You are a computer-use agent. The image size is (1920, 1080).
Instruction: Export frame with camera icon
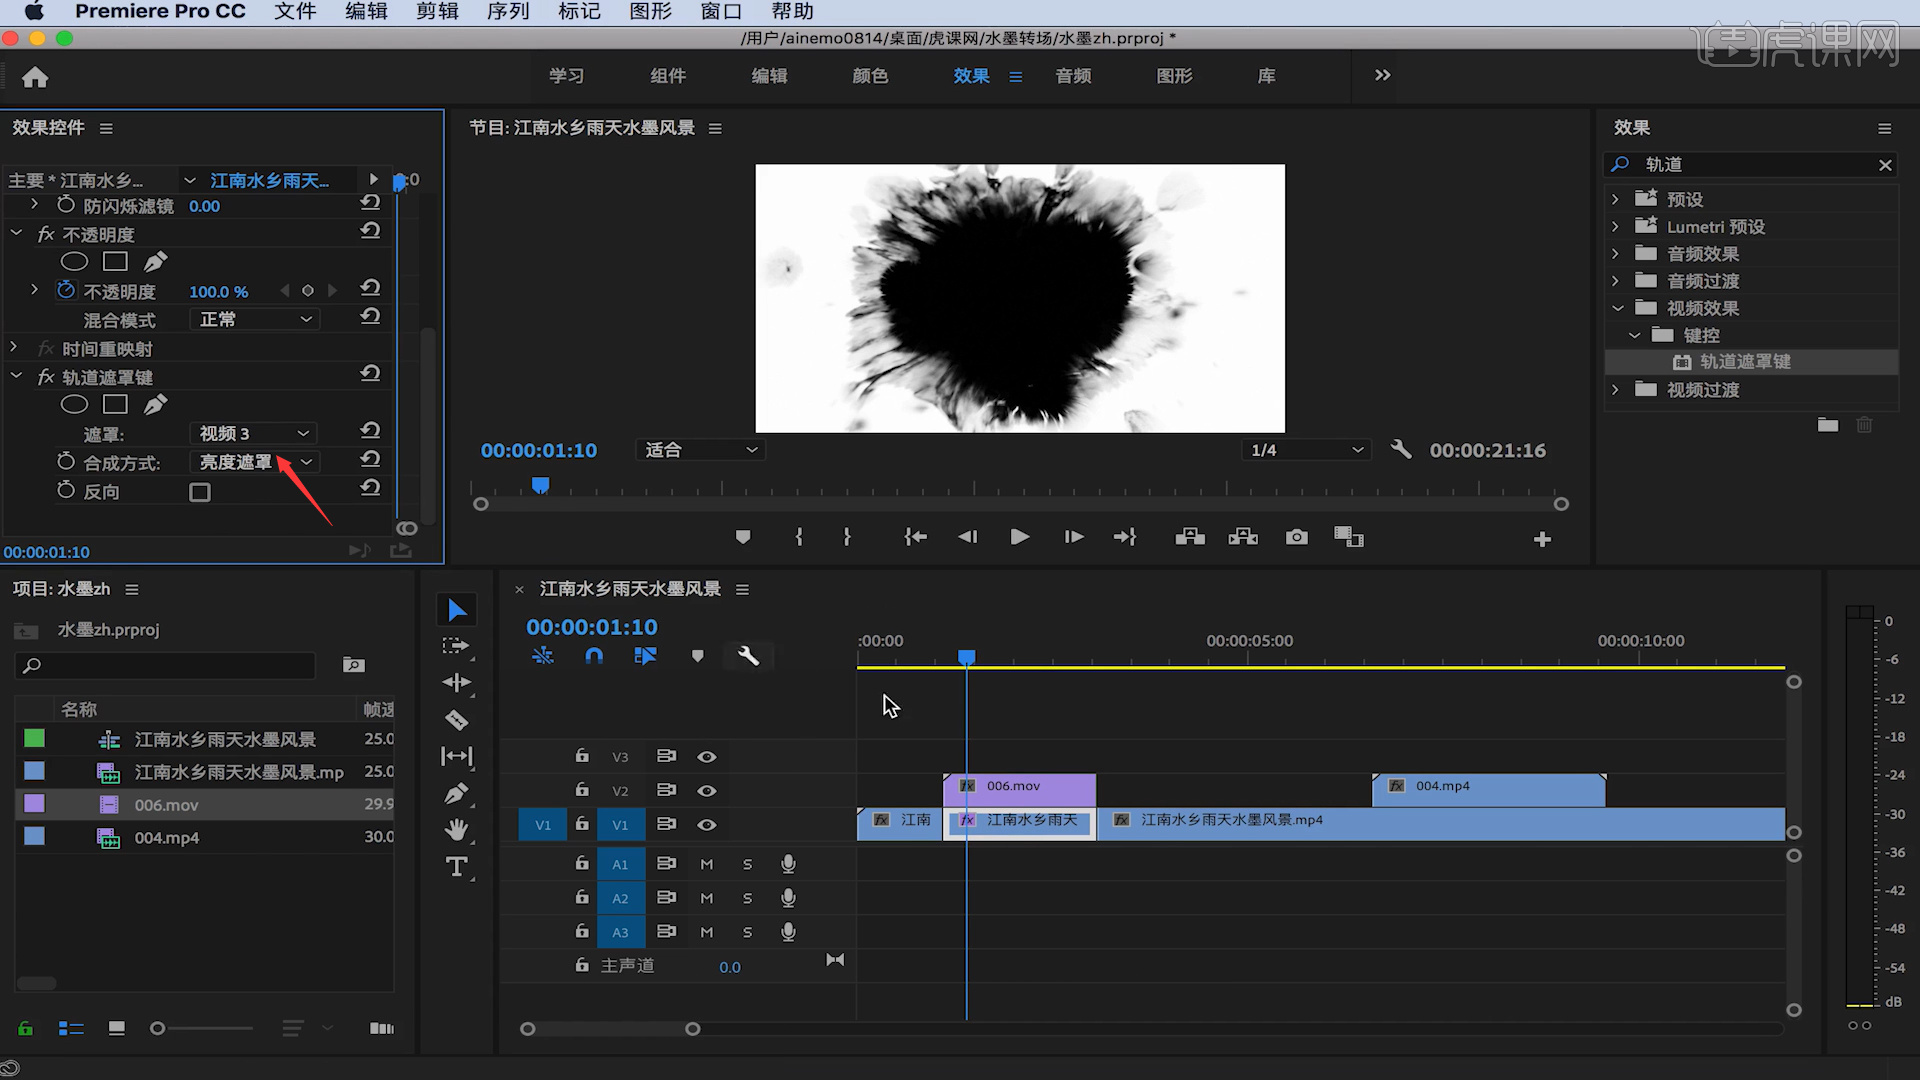[x=1296, y=537]
